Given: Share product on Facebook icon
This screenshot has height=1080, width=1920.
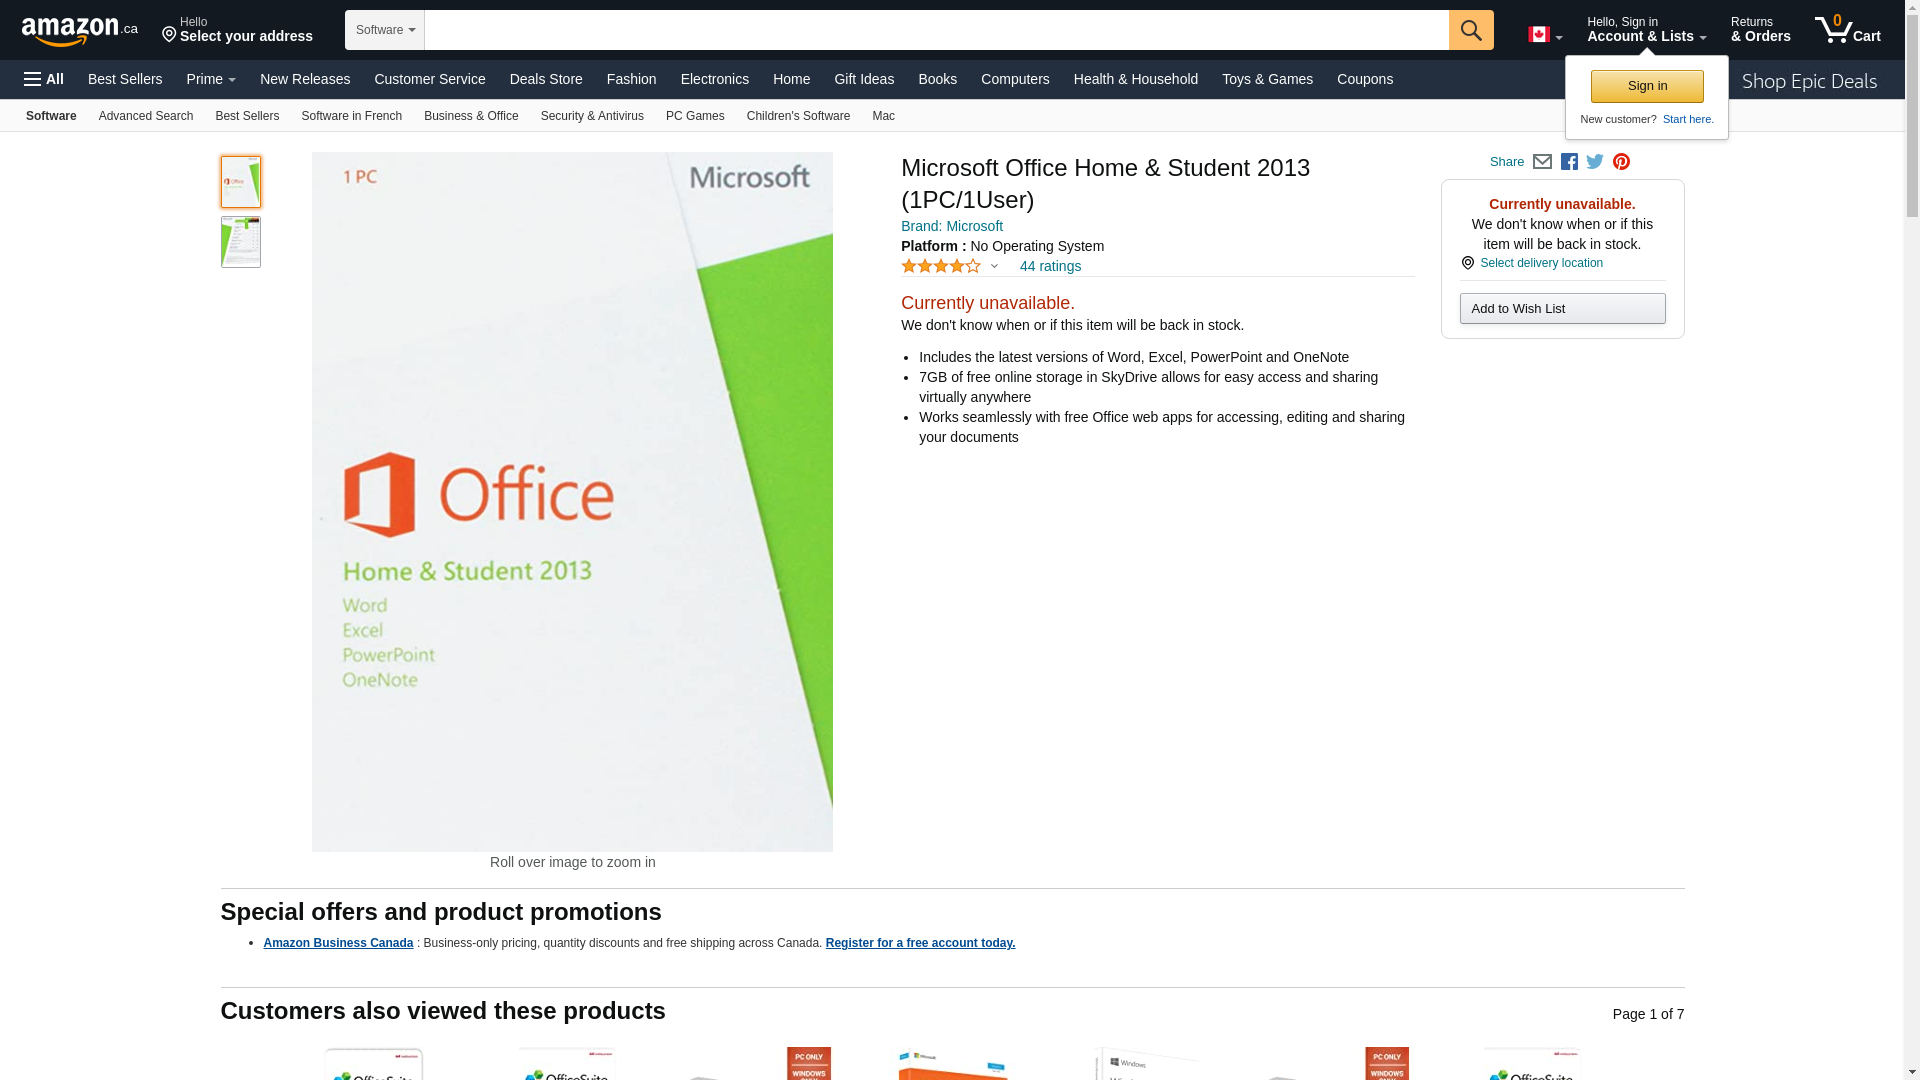Looking at the screenshot, I should click(x=1569, y=162).
